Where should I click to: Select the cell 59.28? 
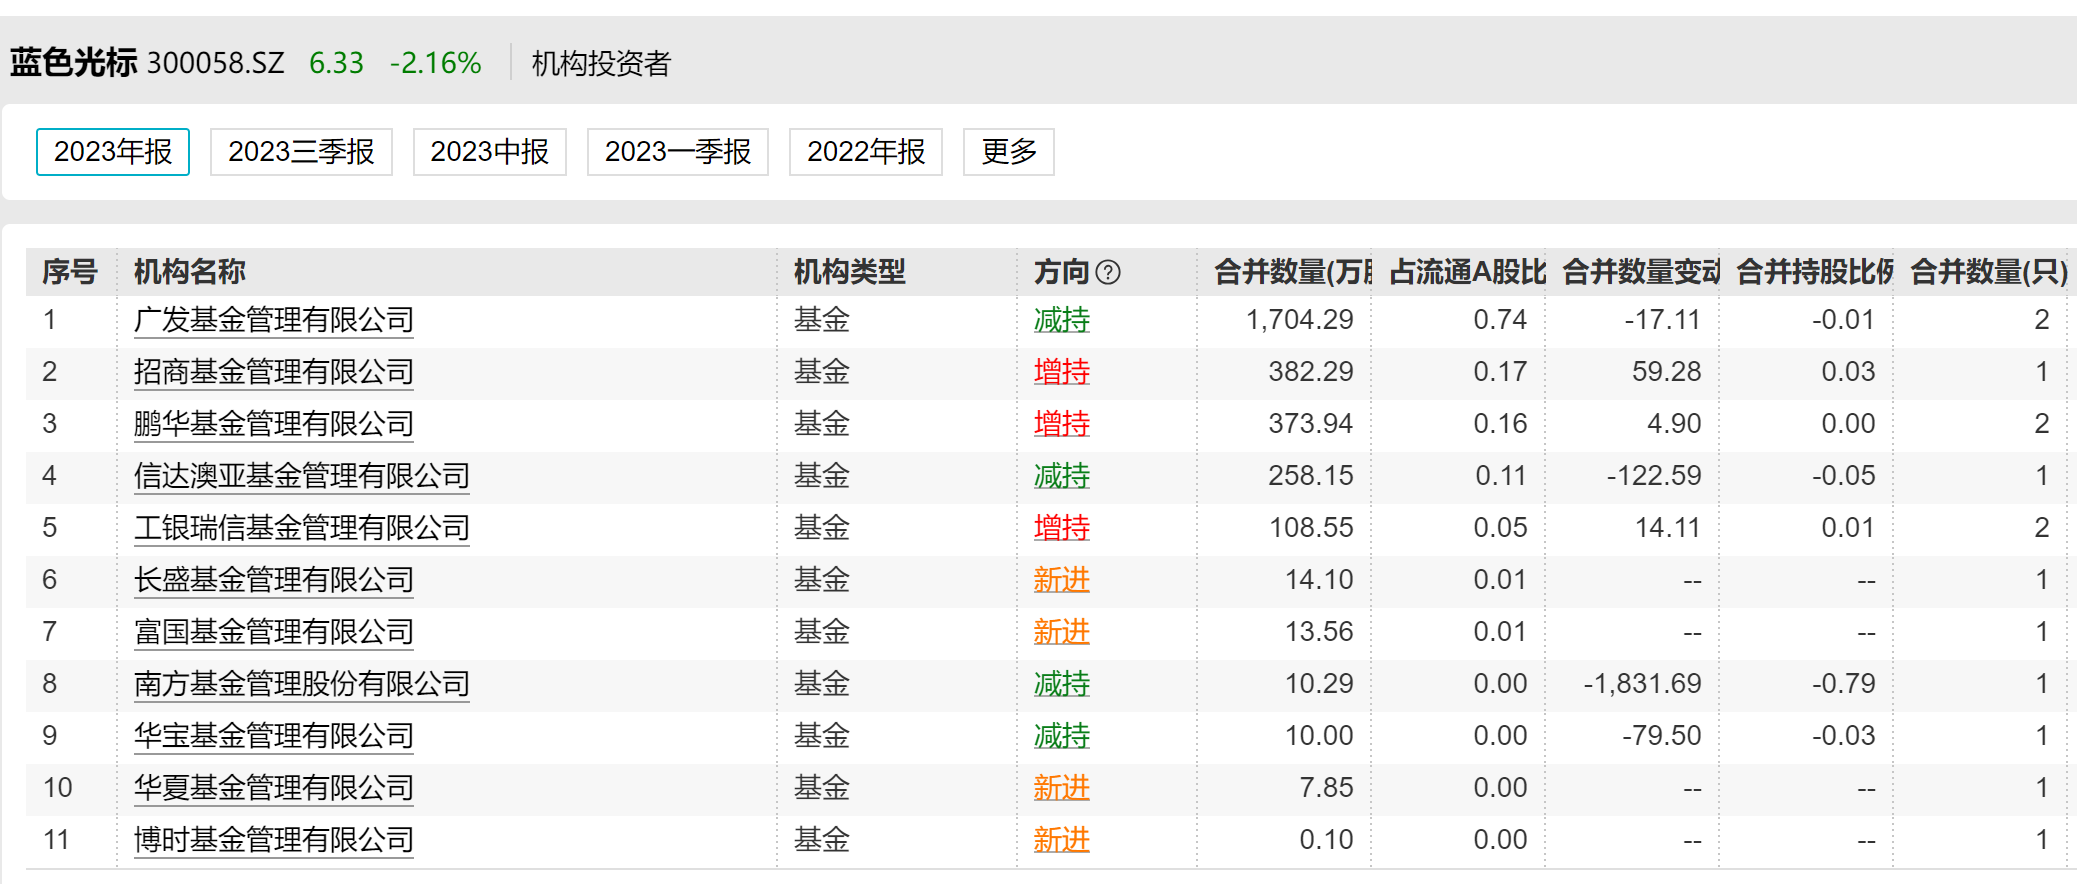click(x=1666, y=372)
